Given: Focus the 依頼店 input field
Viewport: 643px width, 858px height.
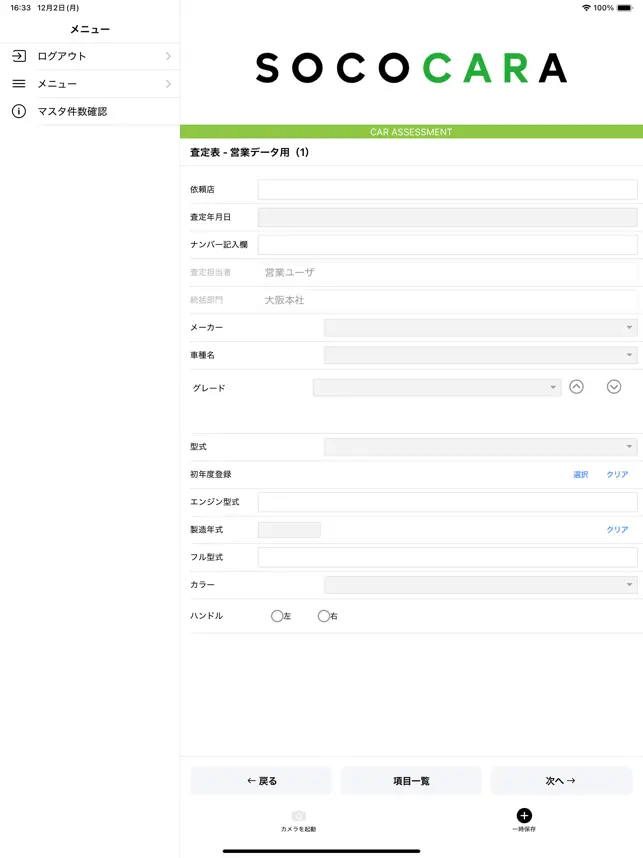Looking at the screenshot, I should coord(448,189).
